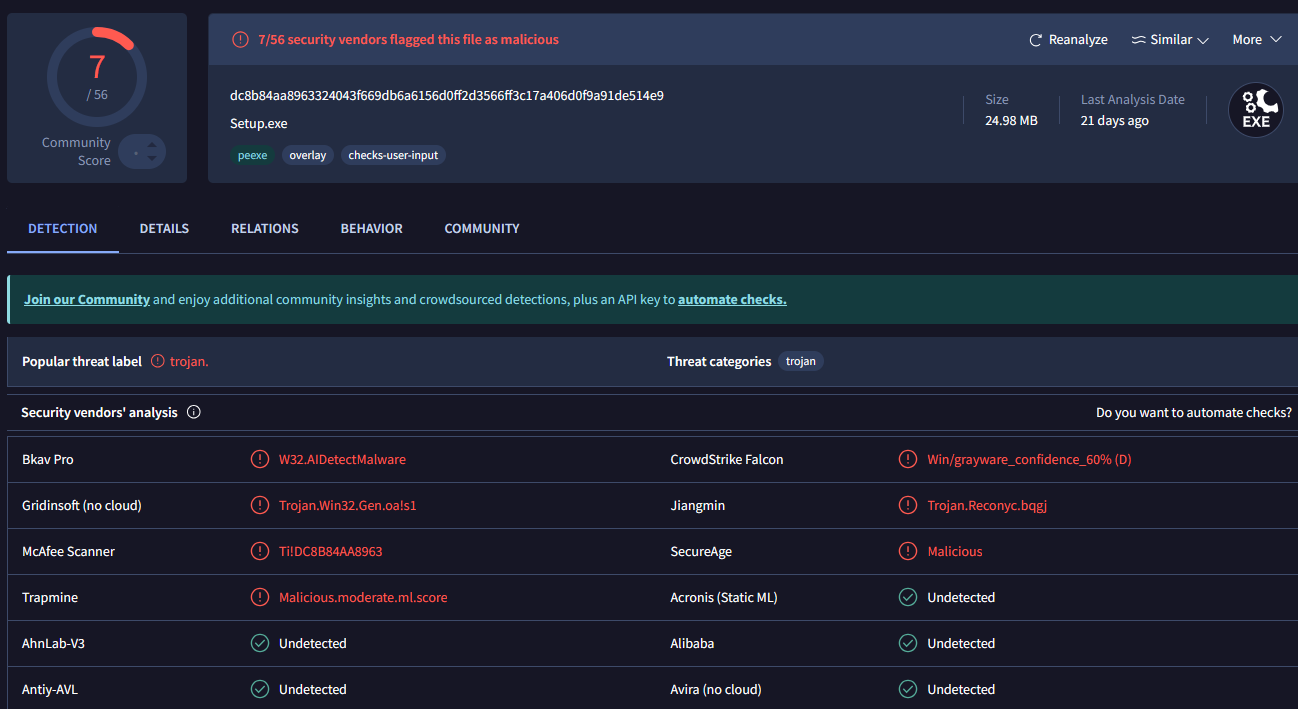Open the More dropdown menu

1257,40
